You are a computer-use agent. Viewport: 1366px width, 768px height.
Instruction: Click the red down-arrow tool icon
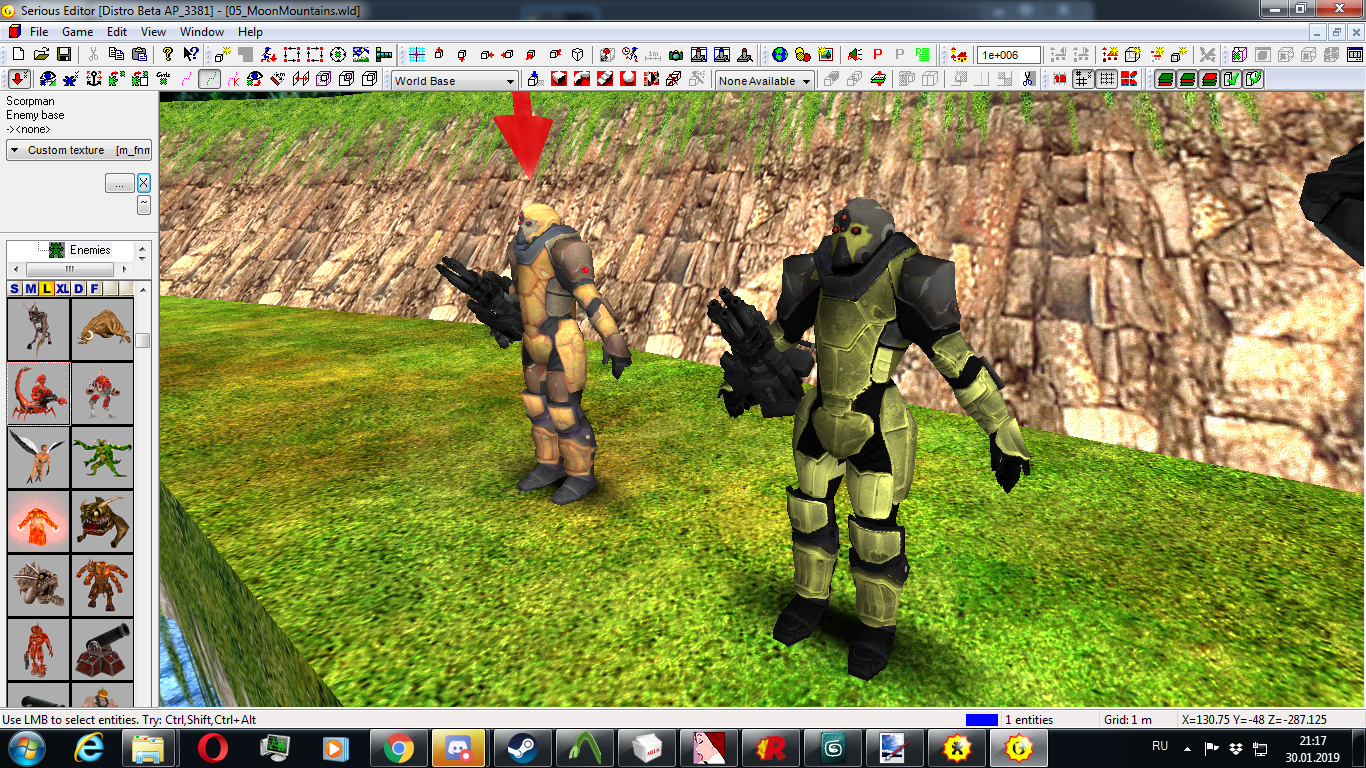click(19, 79)
